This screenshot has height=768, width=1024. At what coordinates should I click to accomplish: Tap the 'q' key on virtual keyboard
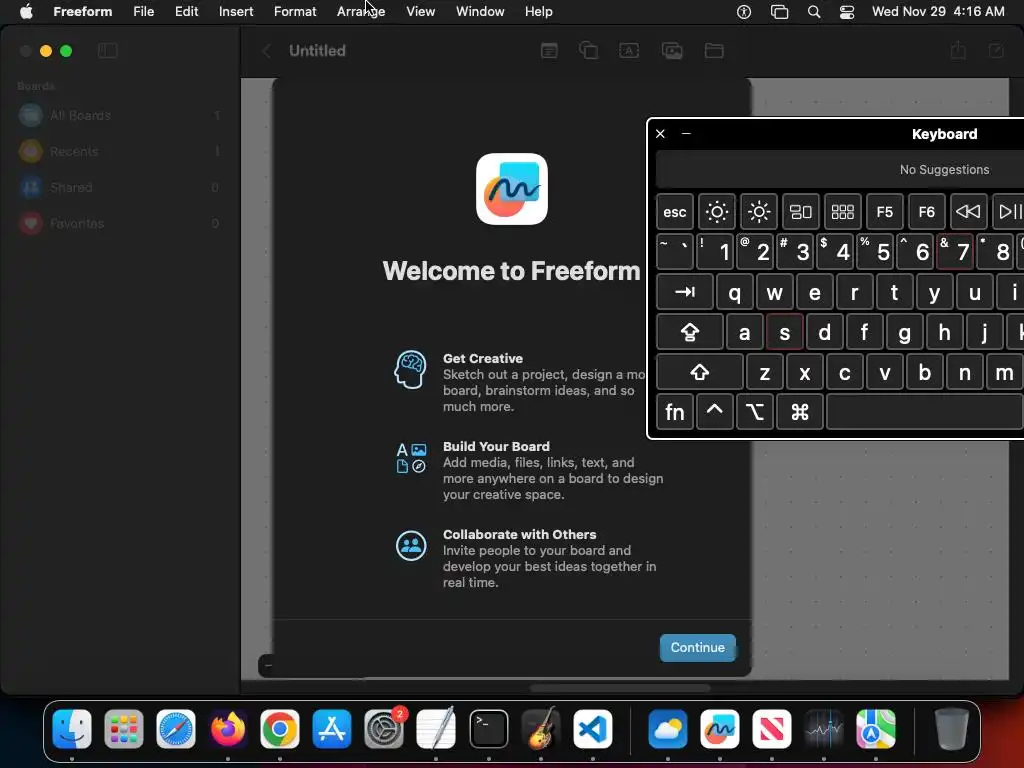[x=735, y=292]
